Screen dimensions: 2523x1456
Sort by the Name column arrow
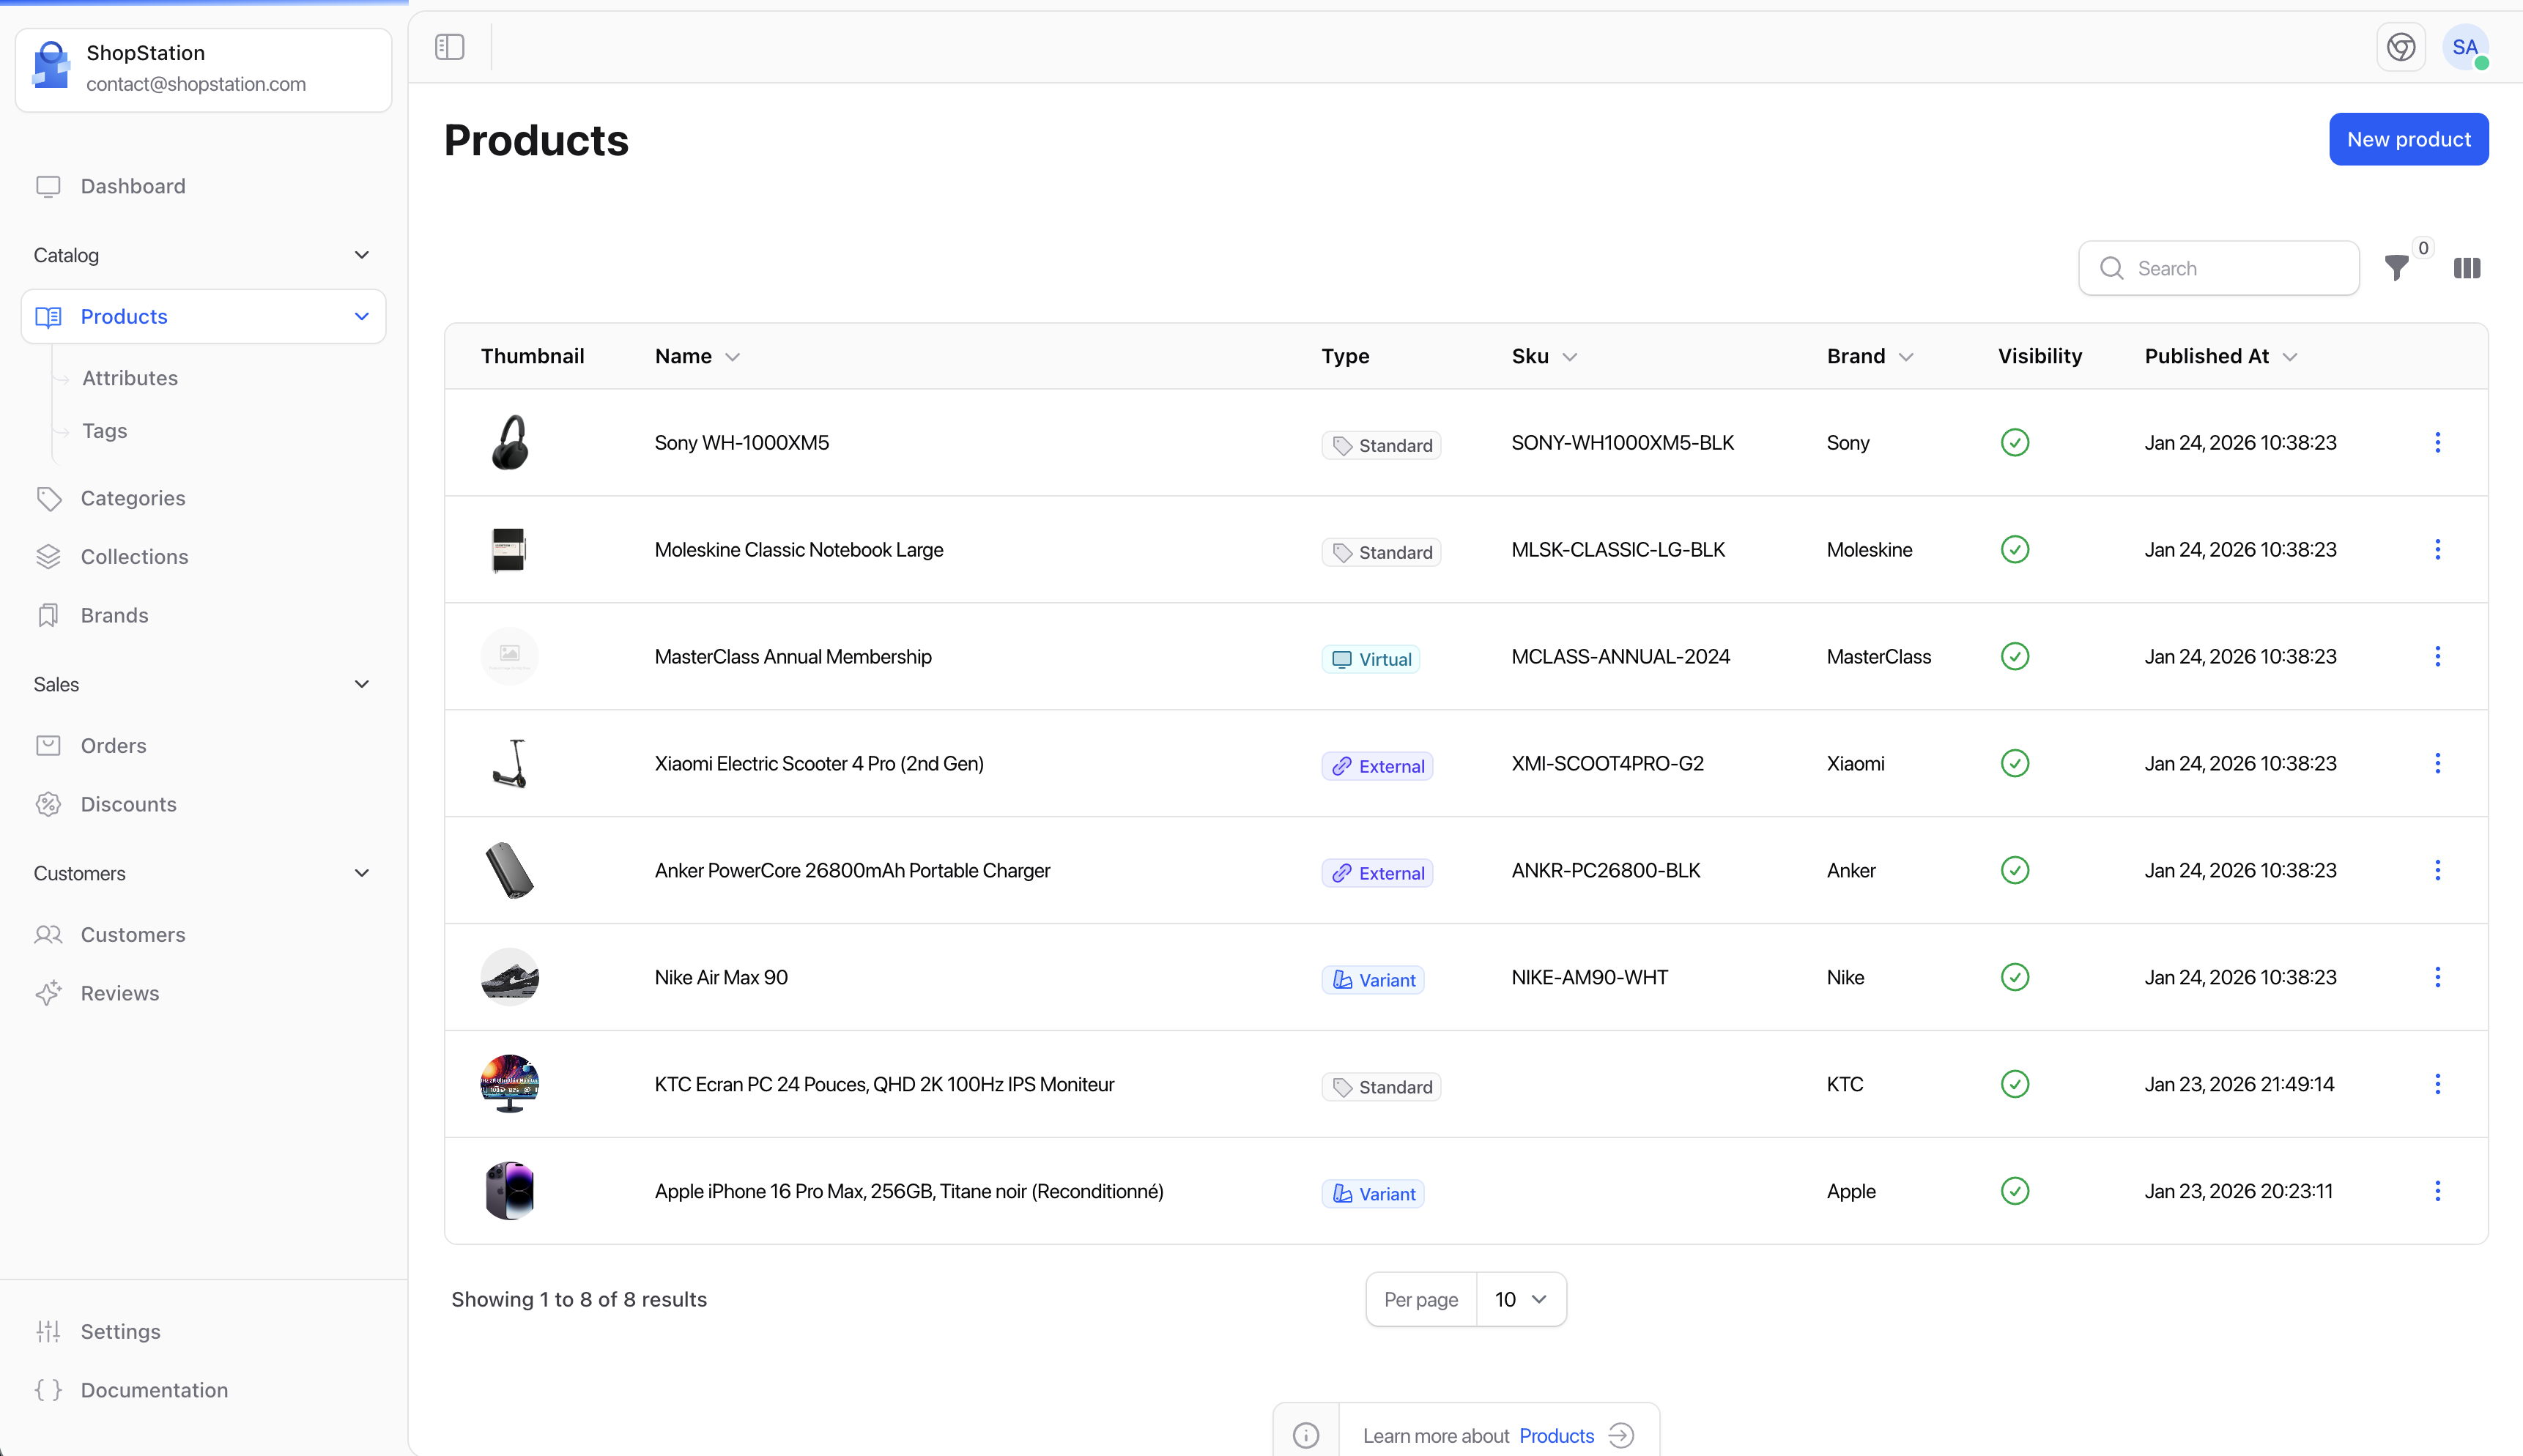(732, 356)
